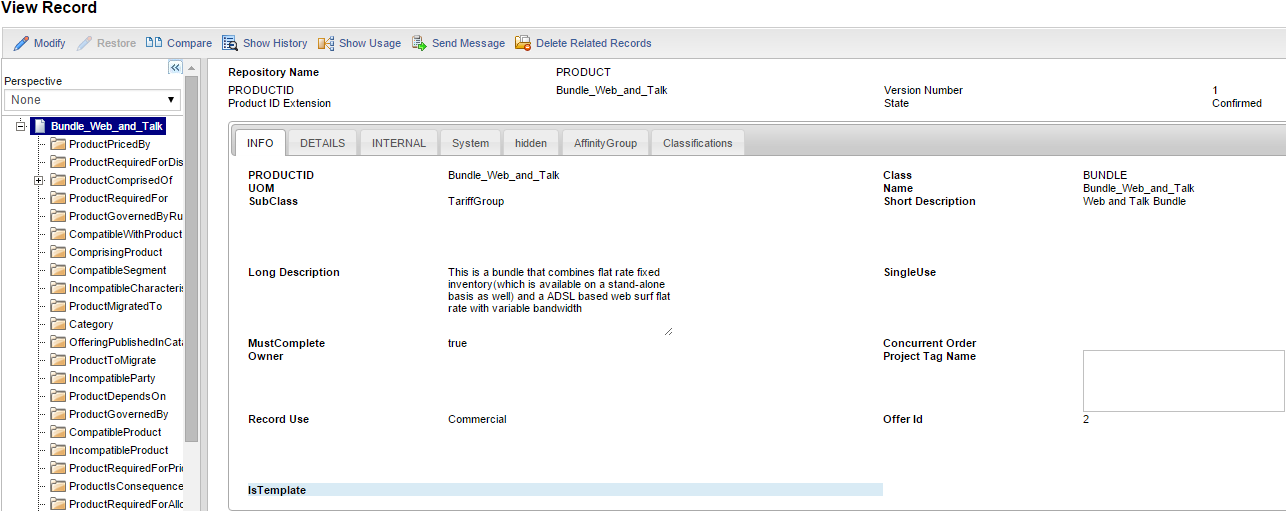Screen dimensions: 1286x511
Task: Click the OfferingPublishedInCat folder icon
Action: (58, 342)
